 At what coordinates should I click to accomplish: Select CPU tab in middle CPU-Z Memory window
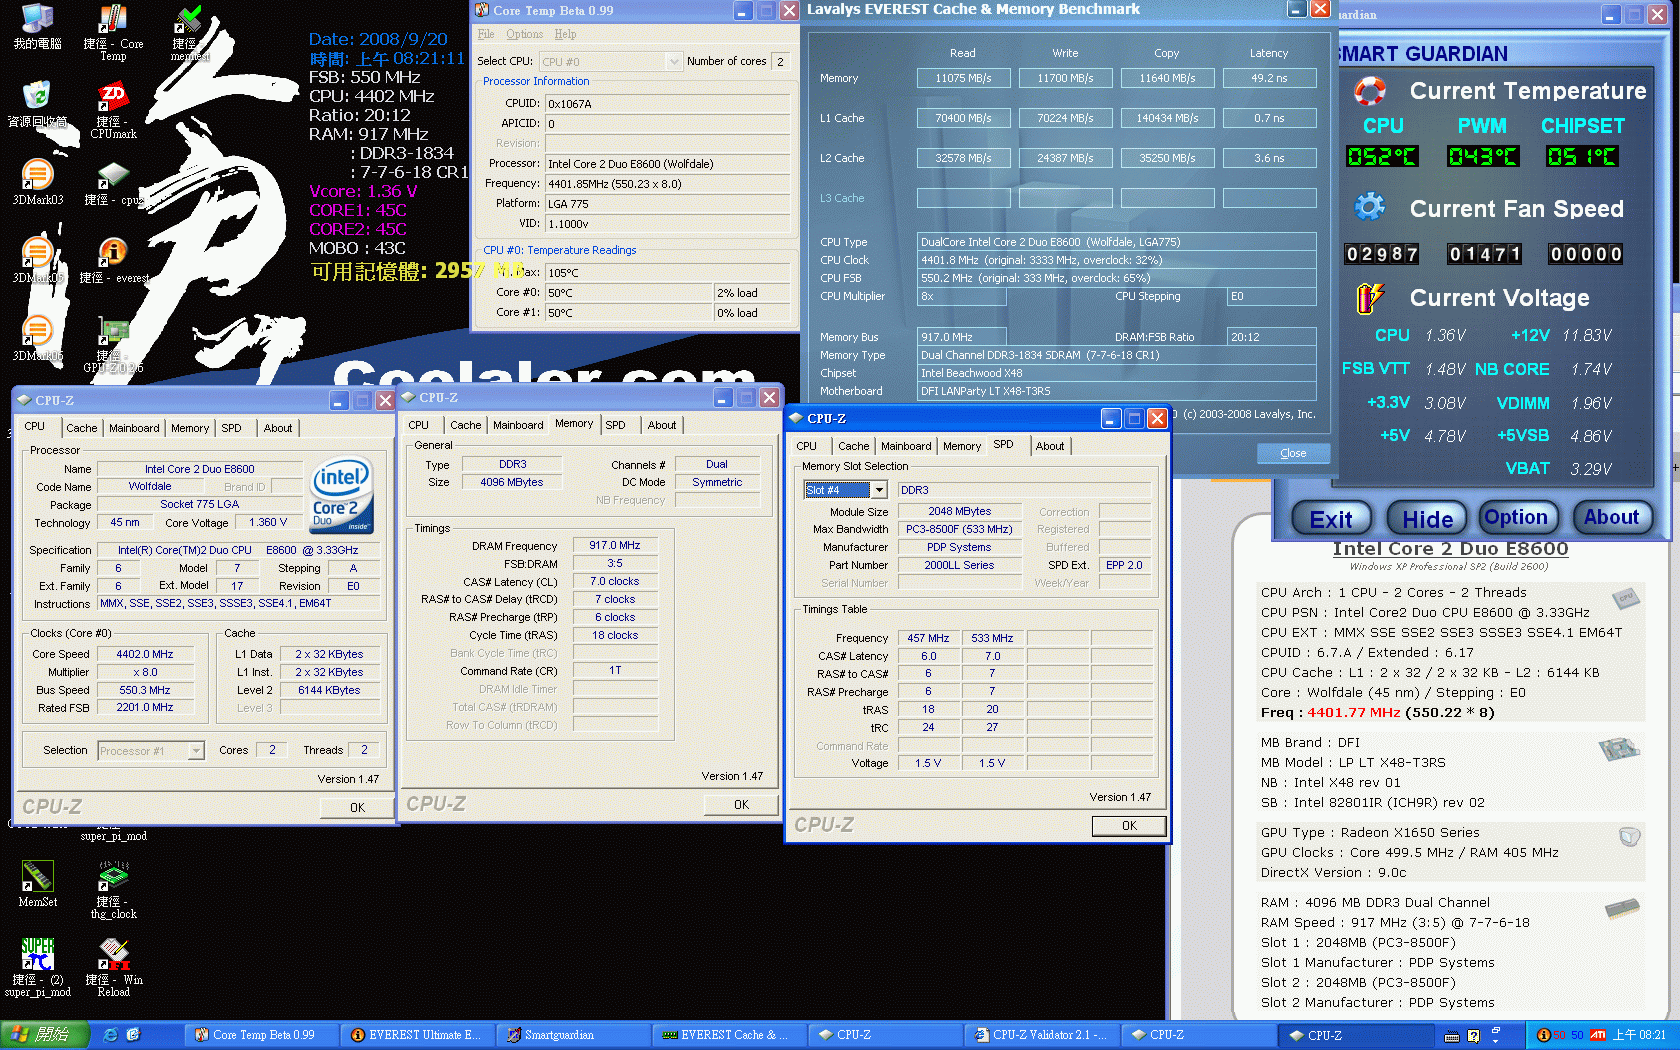tap(418, 425)
